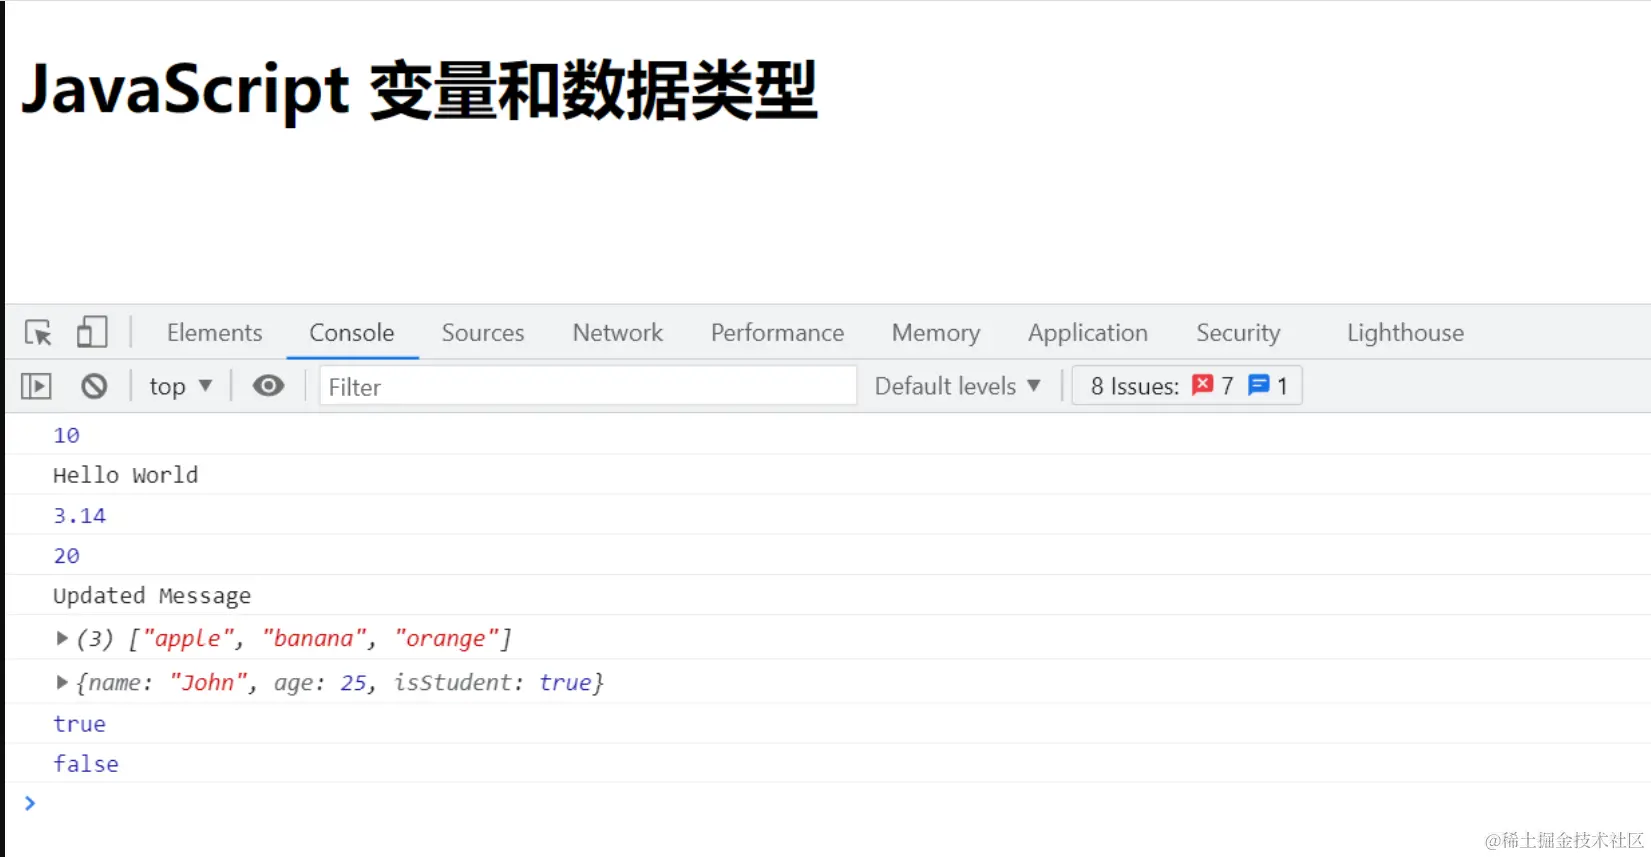This screenshot has height=857, width=1651.
Task: Activate the inspect element picker icon
Action: pos(38,332)
